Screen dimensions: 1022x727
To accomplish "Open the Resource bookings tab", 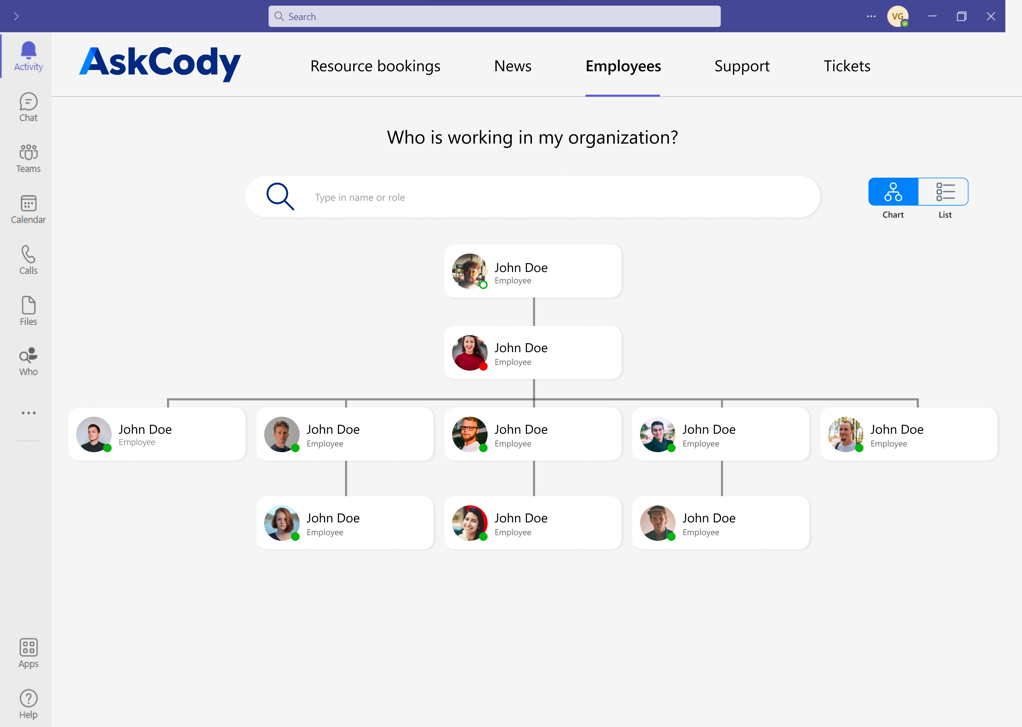I will click(375, 66).
